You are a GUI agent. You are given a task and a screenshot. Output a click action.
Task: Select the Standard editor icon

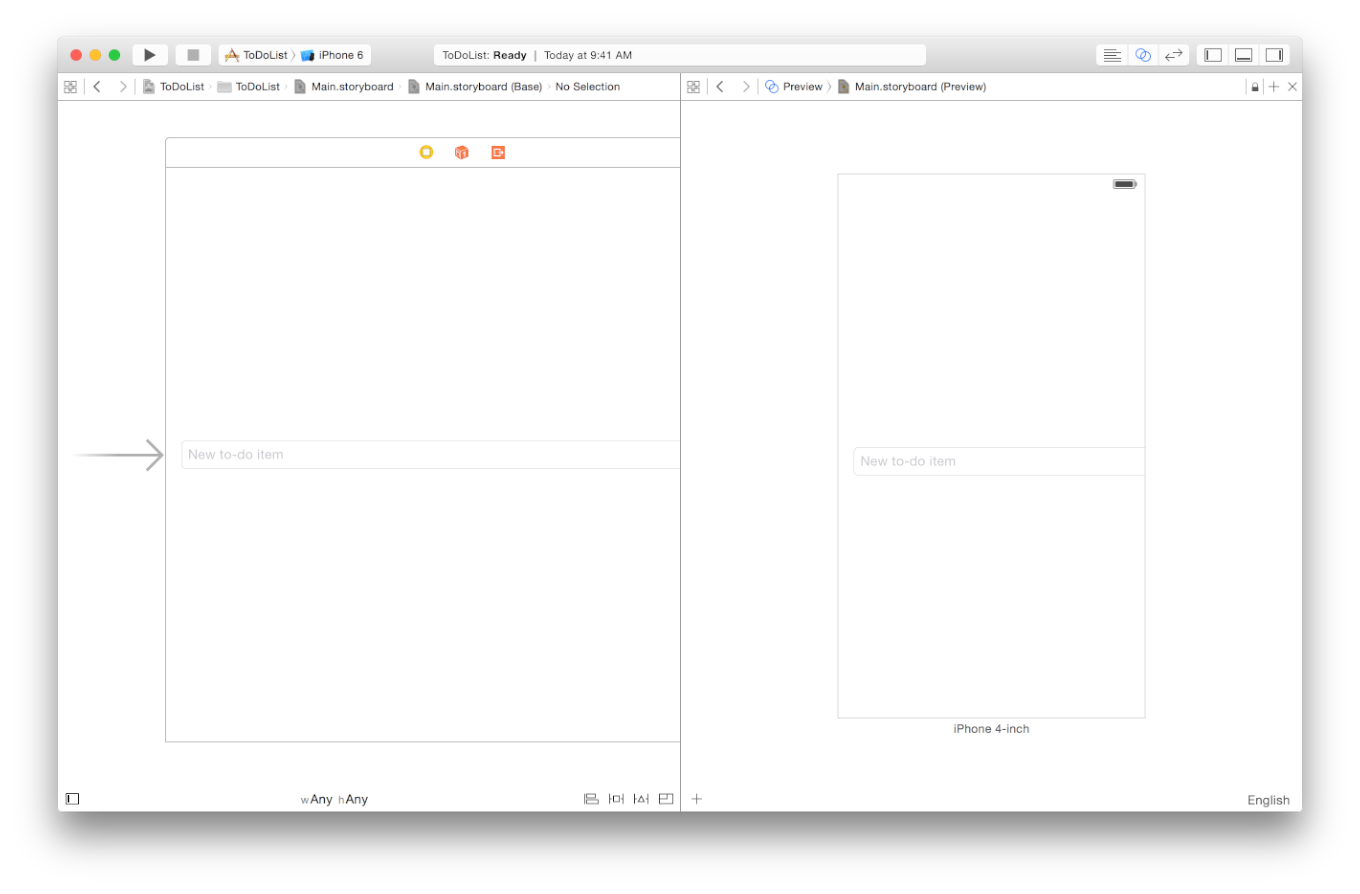1112,55
